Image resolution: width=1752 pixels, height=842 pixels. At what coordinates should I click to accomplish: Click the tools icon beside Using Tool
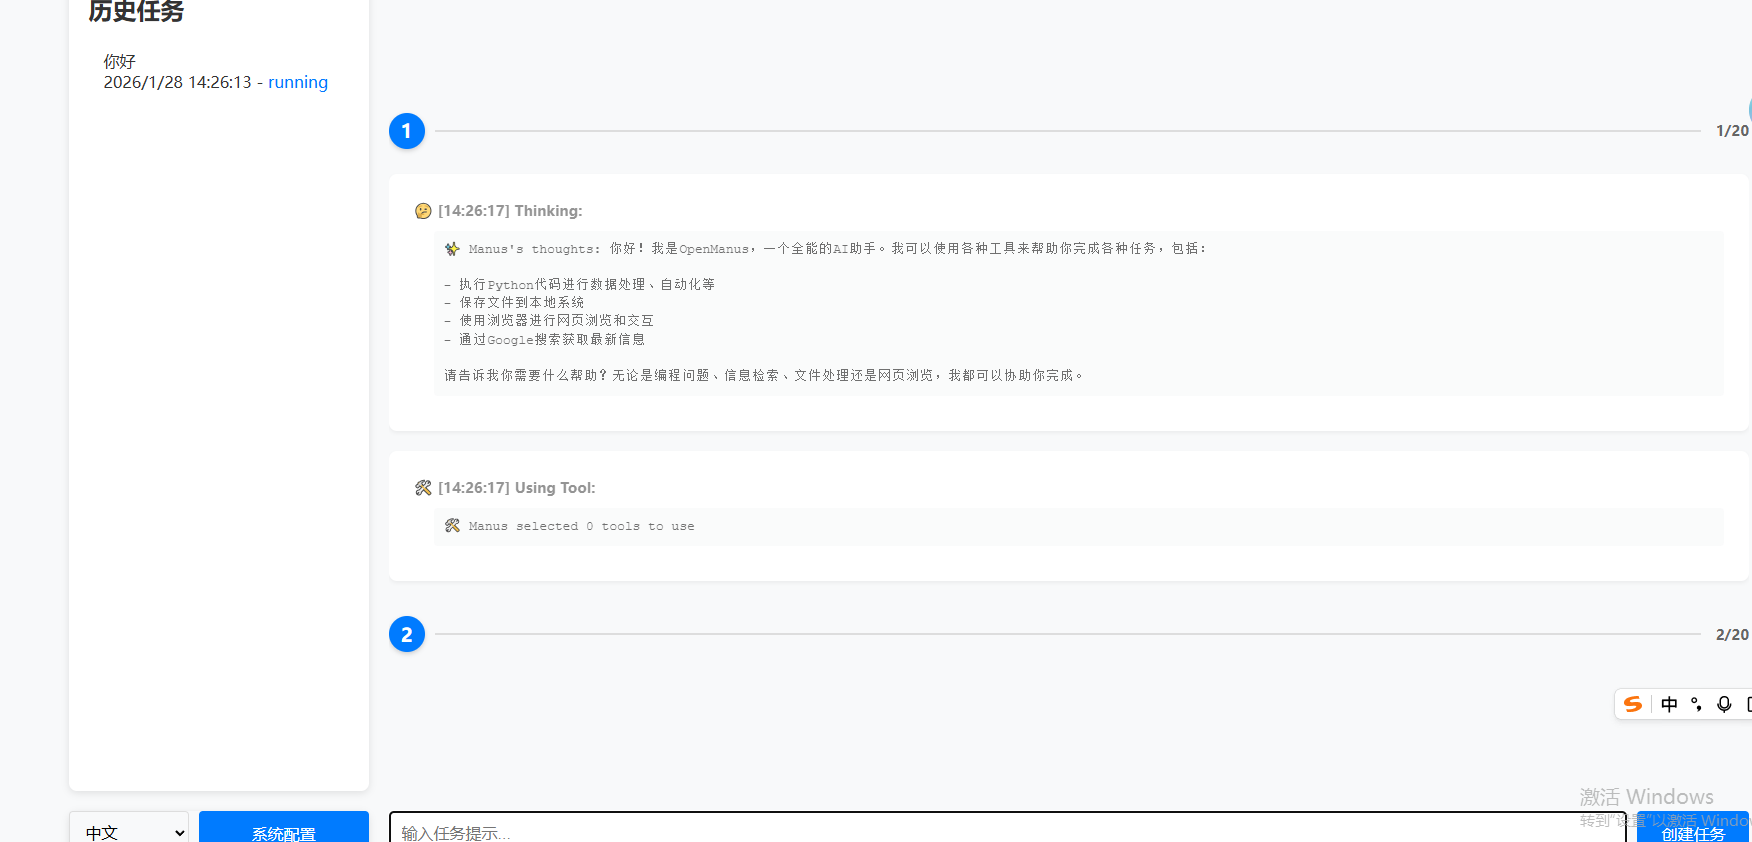[x=423, y=488]
